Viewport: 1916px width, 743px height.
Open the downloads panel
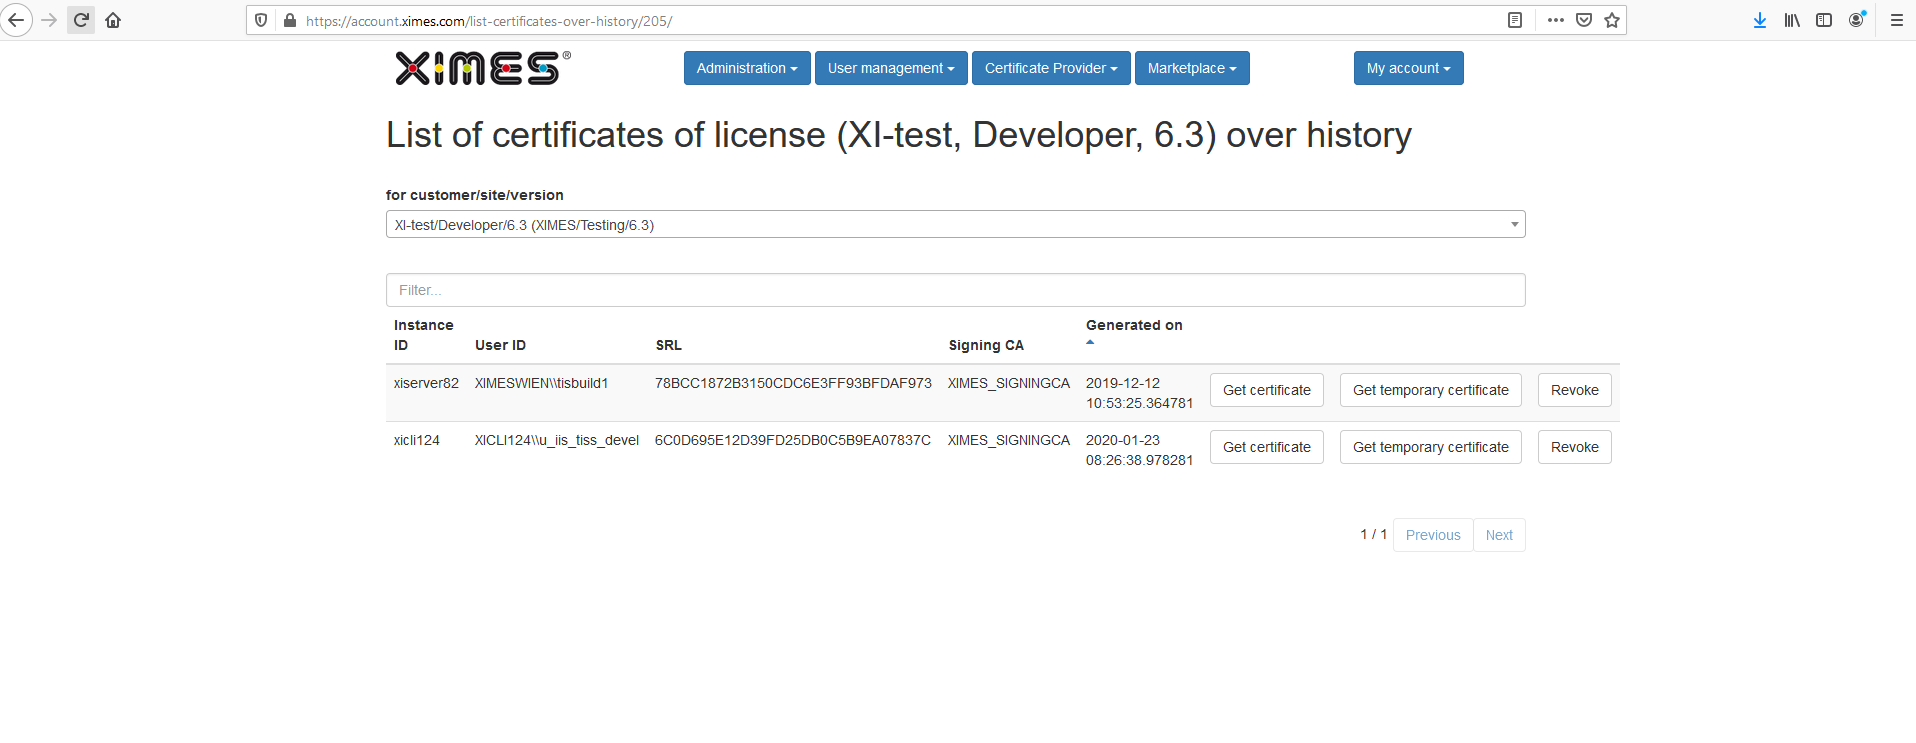click(x=1760, y=20)
